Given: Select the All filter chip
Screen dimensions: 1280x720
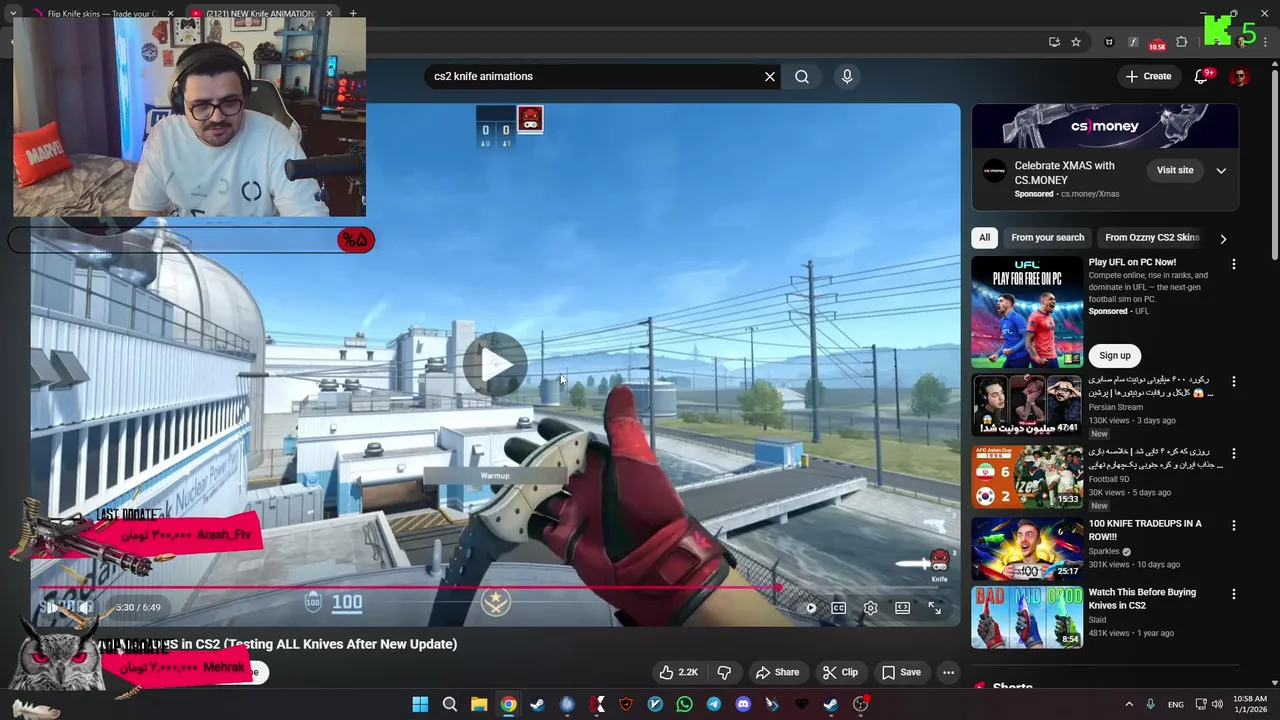Looking at the screenshot, I should click(984, 238).
